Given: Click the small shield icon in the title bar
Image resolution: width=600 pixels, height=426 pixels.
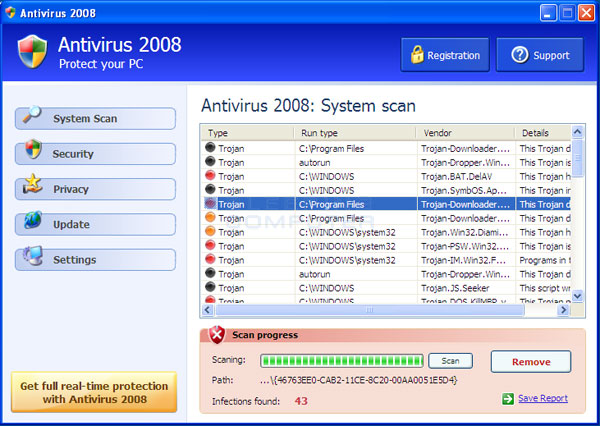Looking at the screenshot, I should [x=10, y=13].
